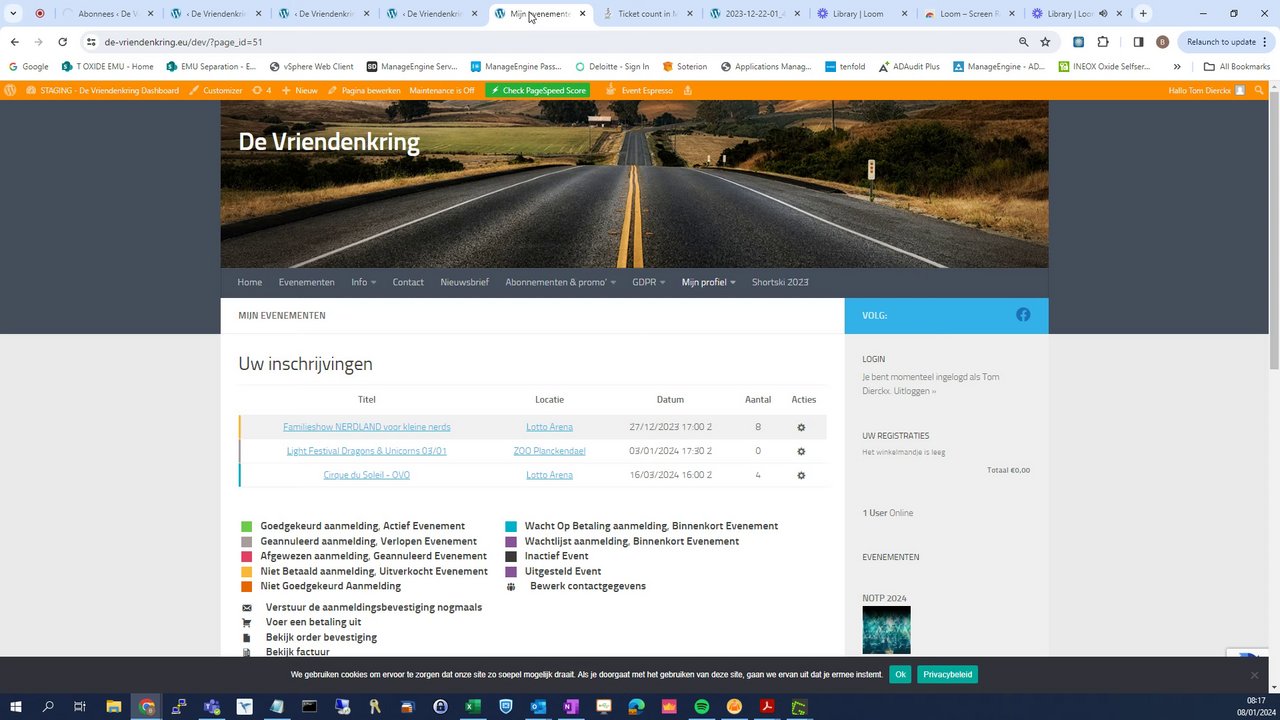Viewport: 1280px width, 720px height.
Task: Click the WordPress logo in admin bar
Action: (10, 90)
